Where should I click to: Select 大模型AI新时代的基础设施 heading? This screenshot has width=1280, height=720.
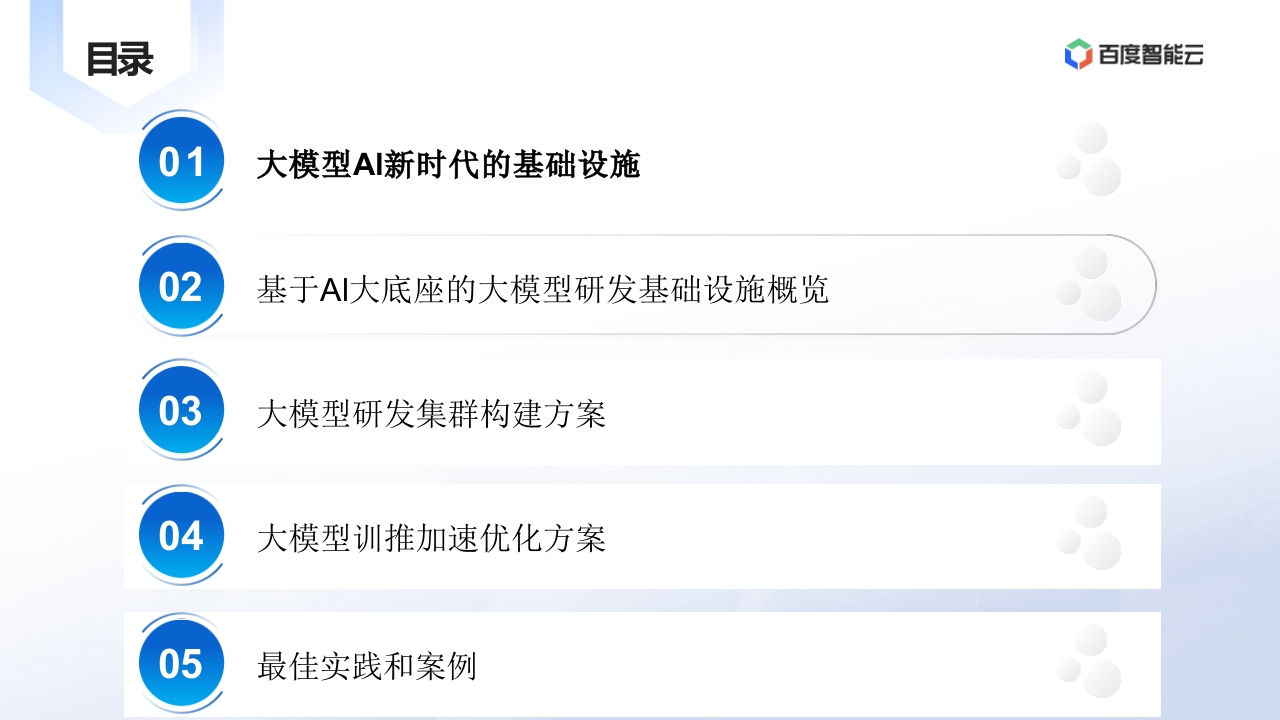pyautogui.click(x=448, y=163)
